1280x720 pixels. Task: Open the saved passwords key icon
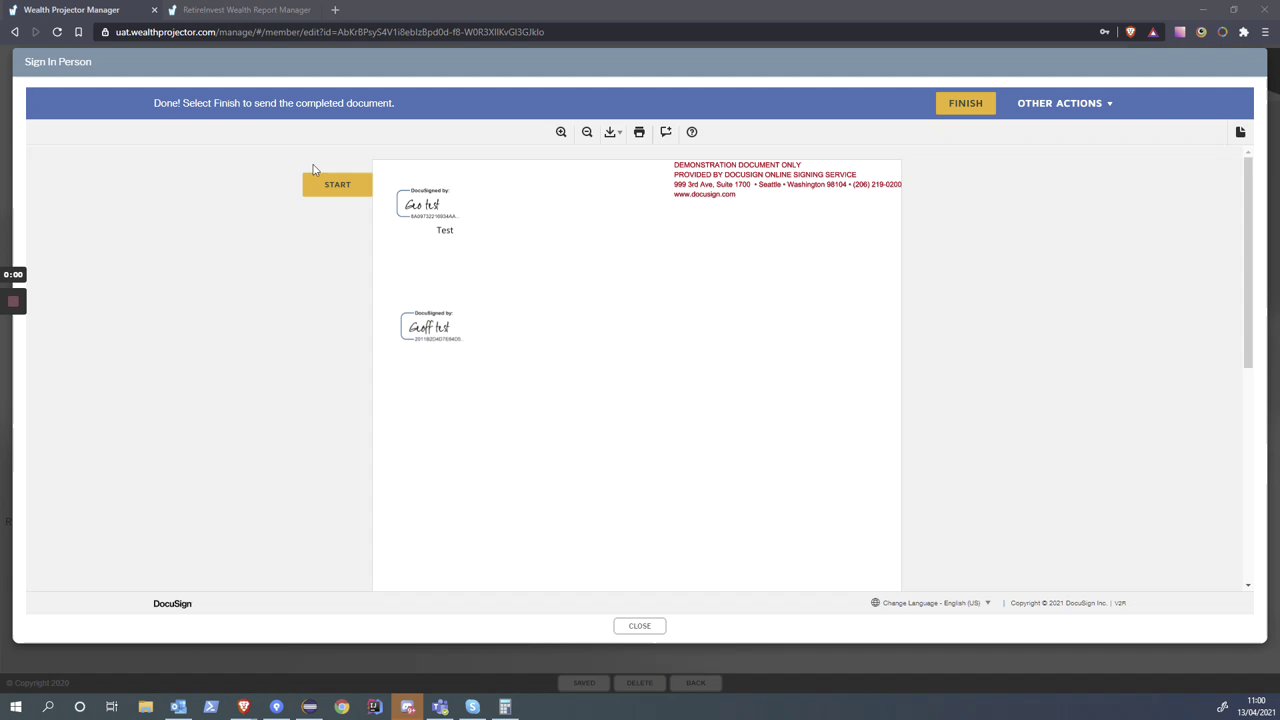point(1104,32)
